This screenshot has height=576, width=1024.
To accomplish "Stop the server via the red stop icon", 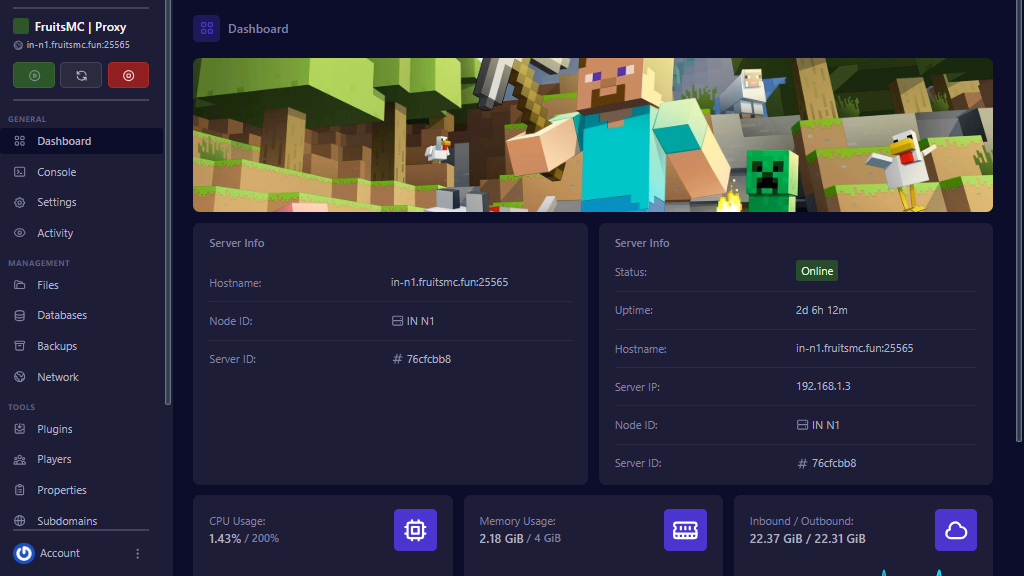I will click(x=128, y=74).
